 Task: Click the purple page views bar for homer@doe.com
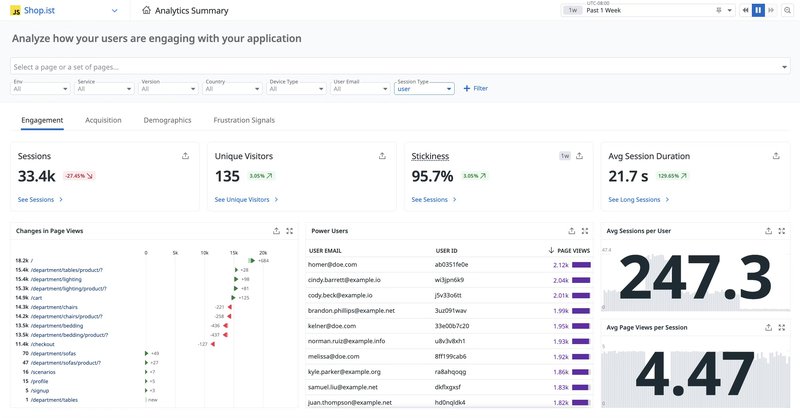[x=580, y=265]
